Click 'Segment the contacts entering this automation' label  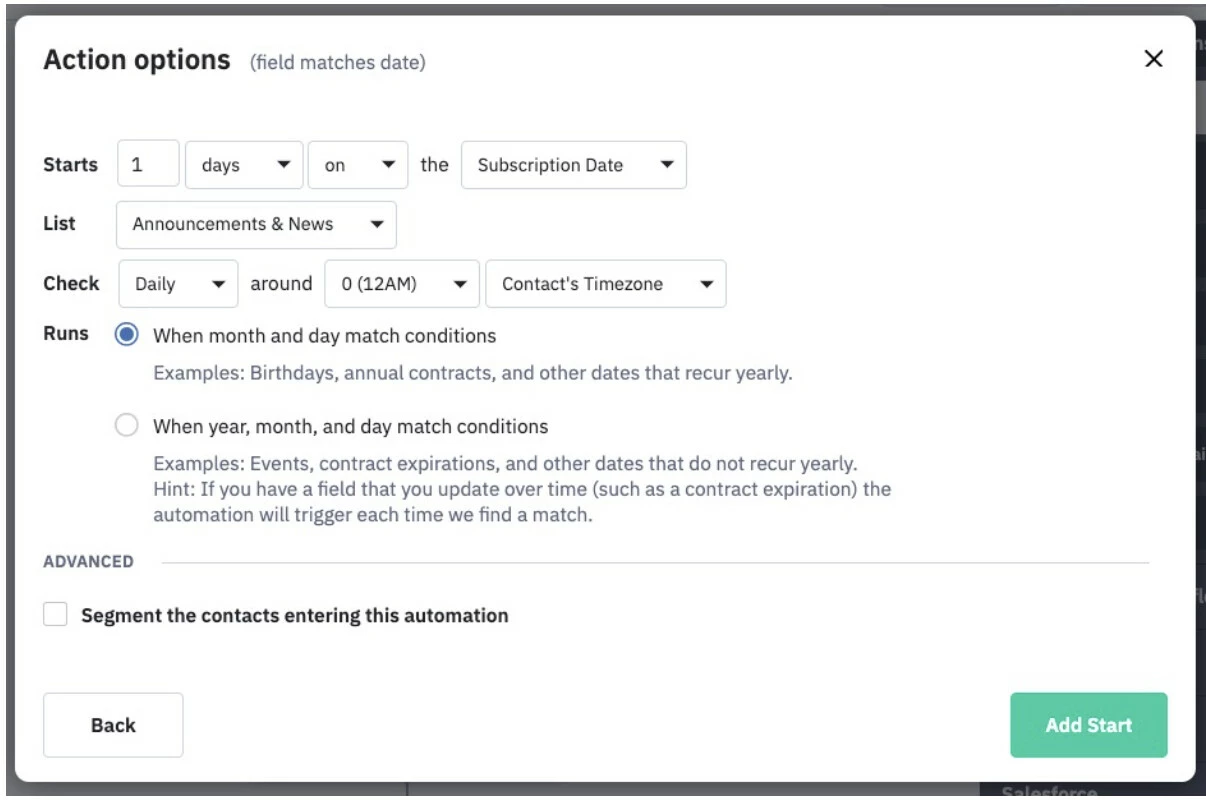[294, 616]
